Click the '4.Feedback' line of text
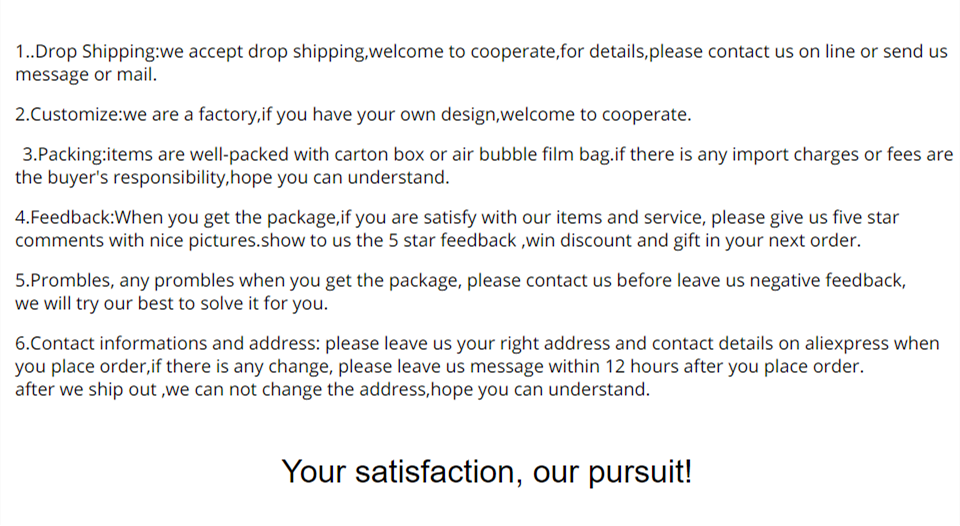960x526 pixels. (x=457, y=217)
